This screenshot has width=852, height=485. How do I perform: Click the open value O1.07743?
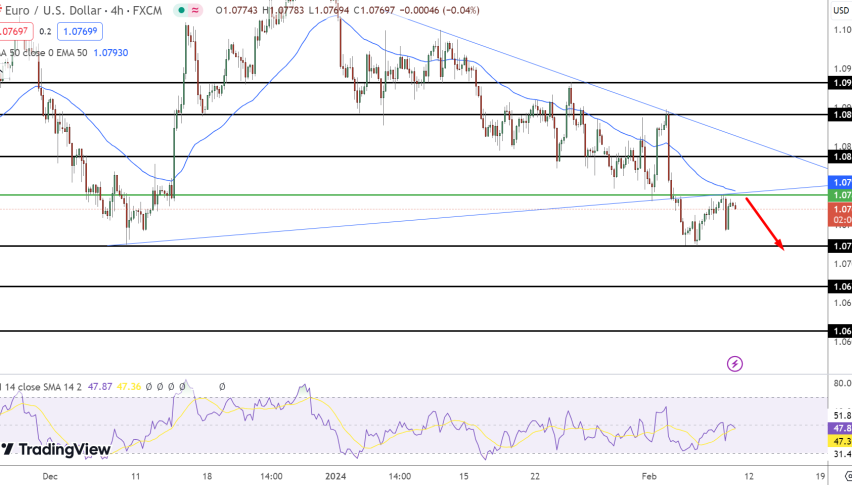(x=237, y=10)
